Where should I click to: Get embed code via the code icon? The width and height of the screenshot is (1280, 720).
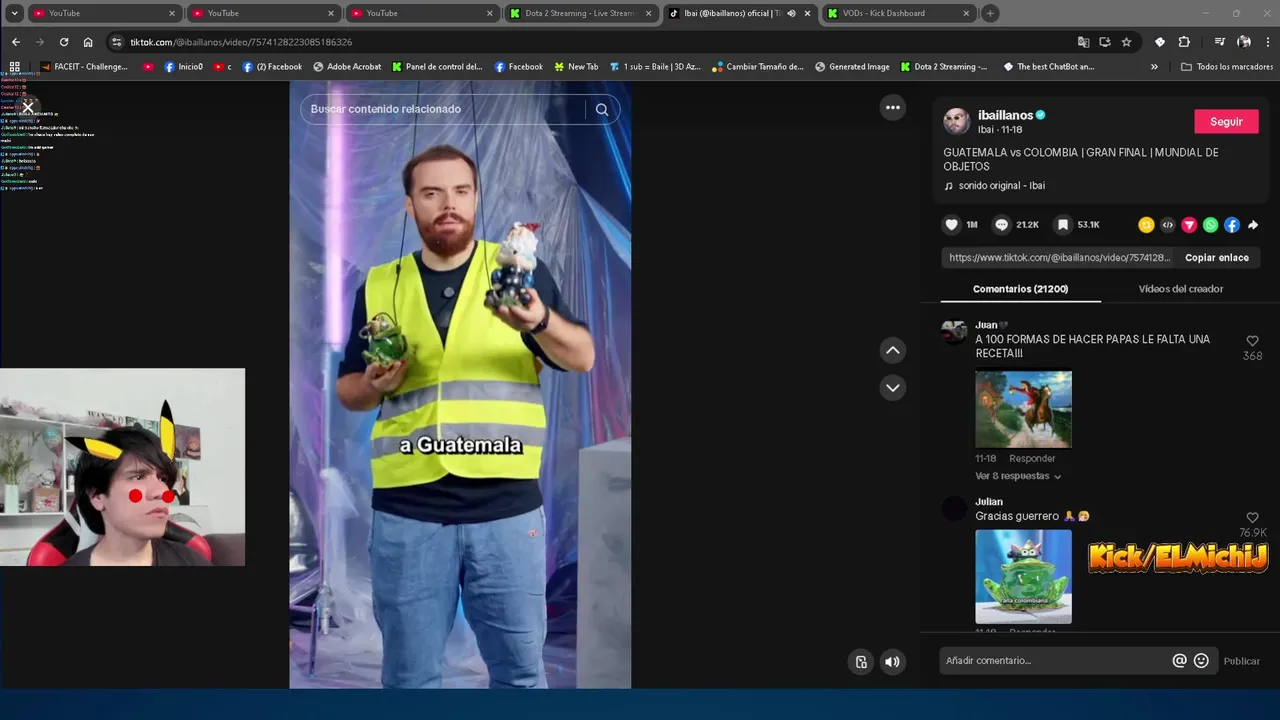coord(1167,225)
